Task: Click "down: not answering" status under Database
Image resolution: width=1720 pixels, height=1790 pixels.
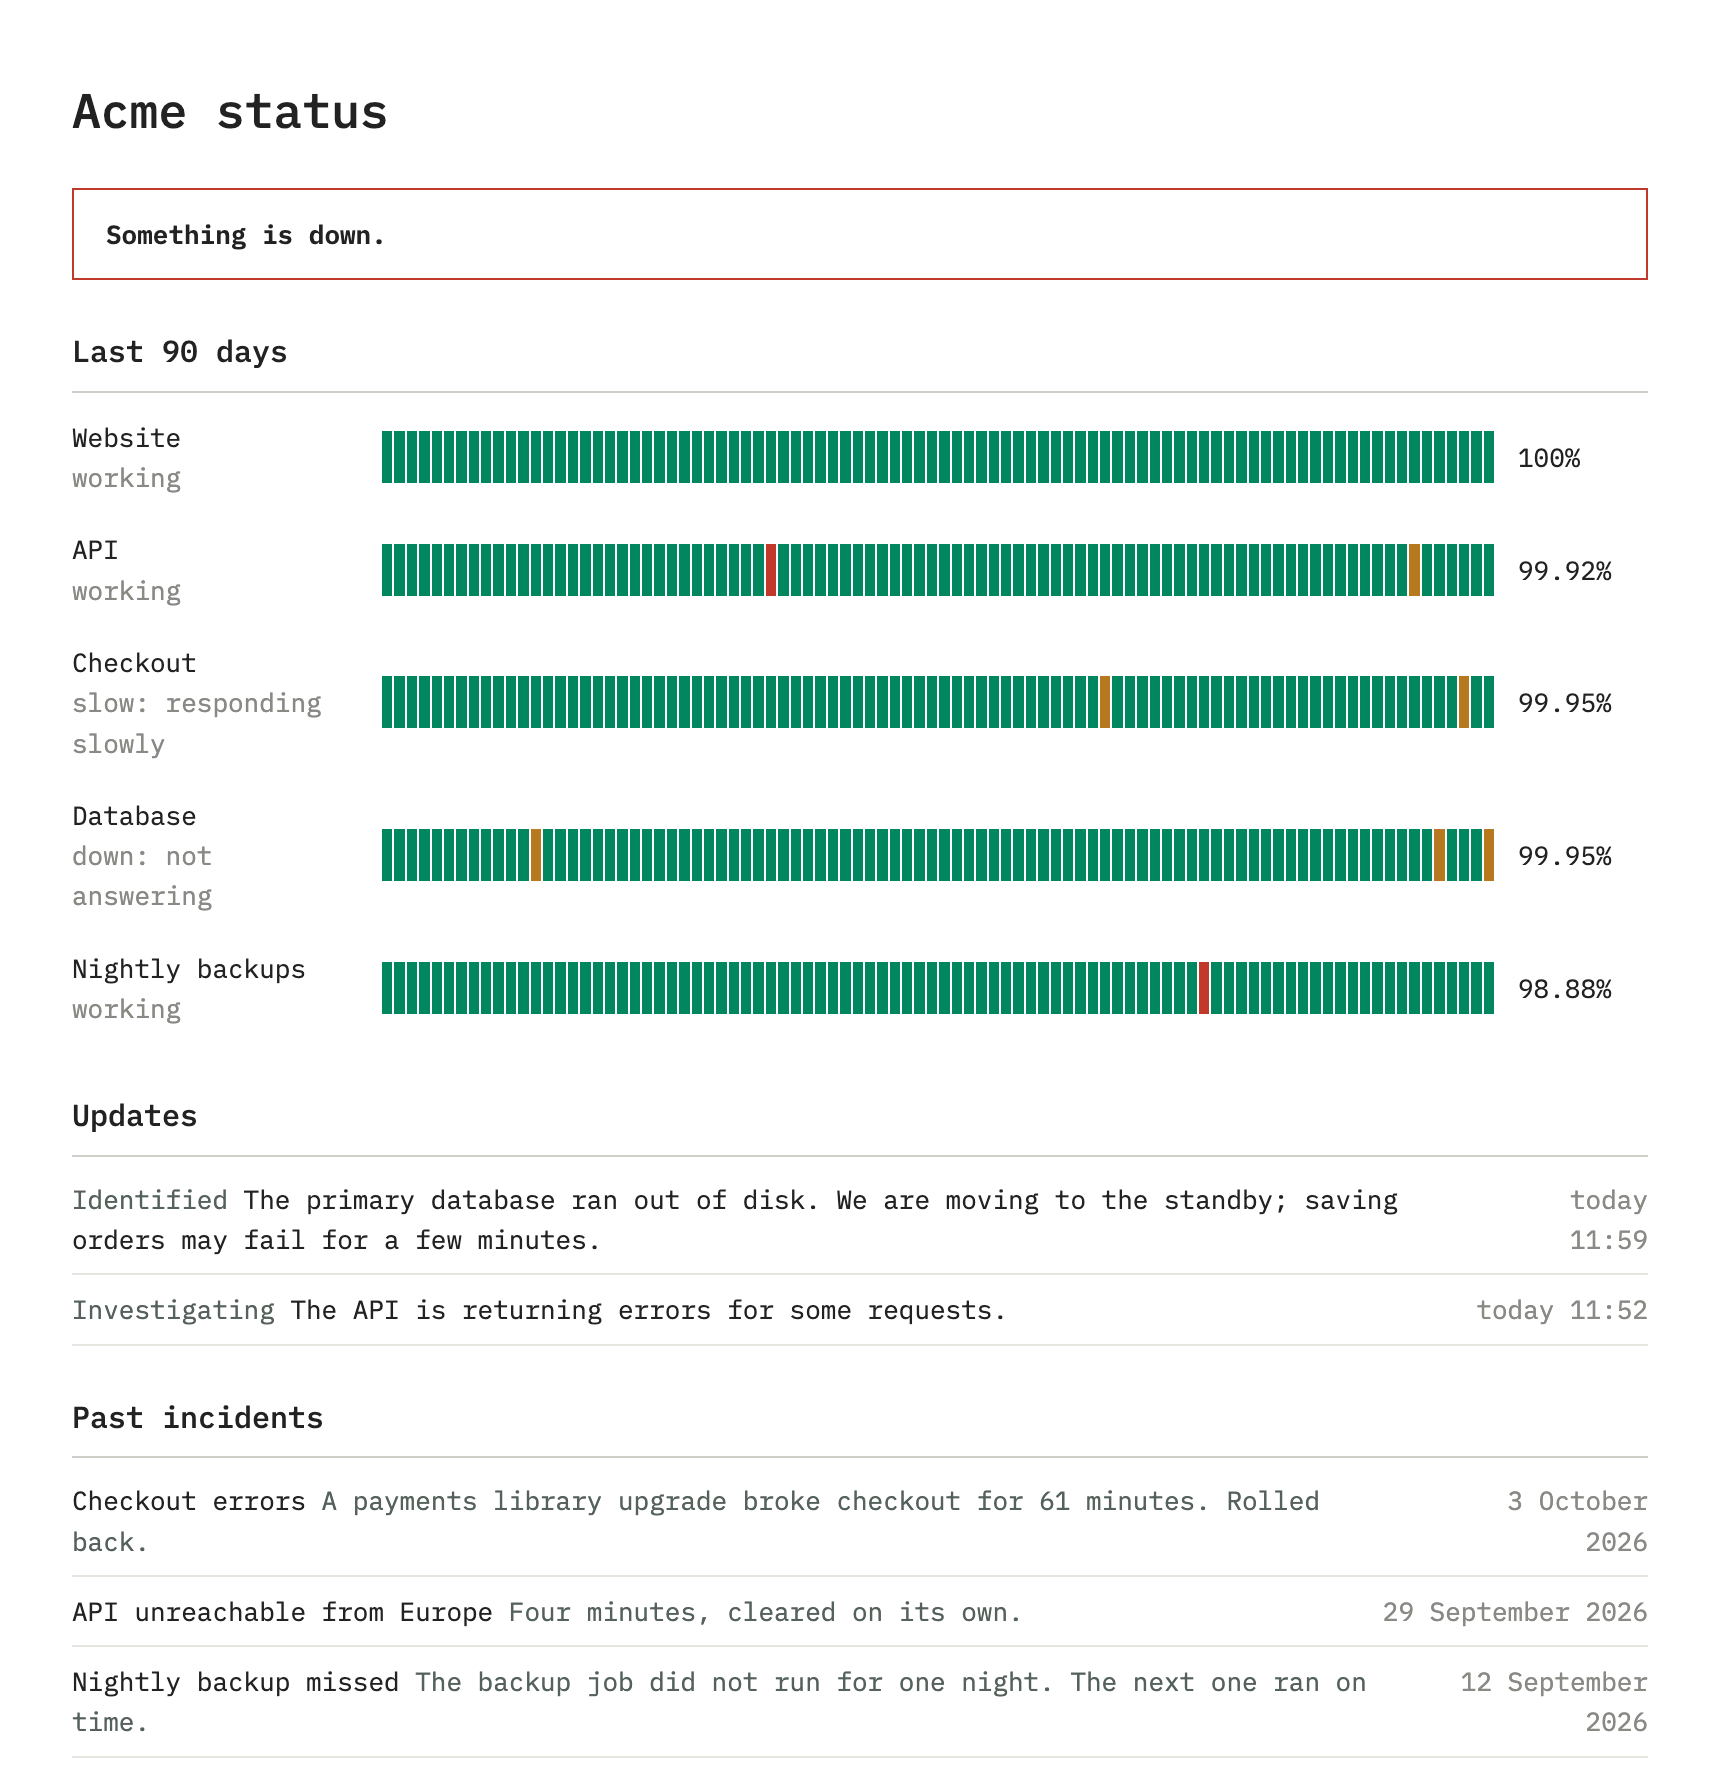Action: pyautogui.click(x=142, y=876)
